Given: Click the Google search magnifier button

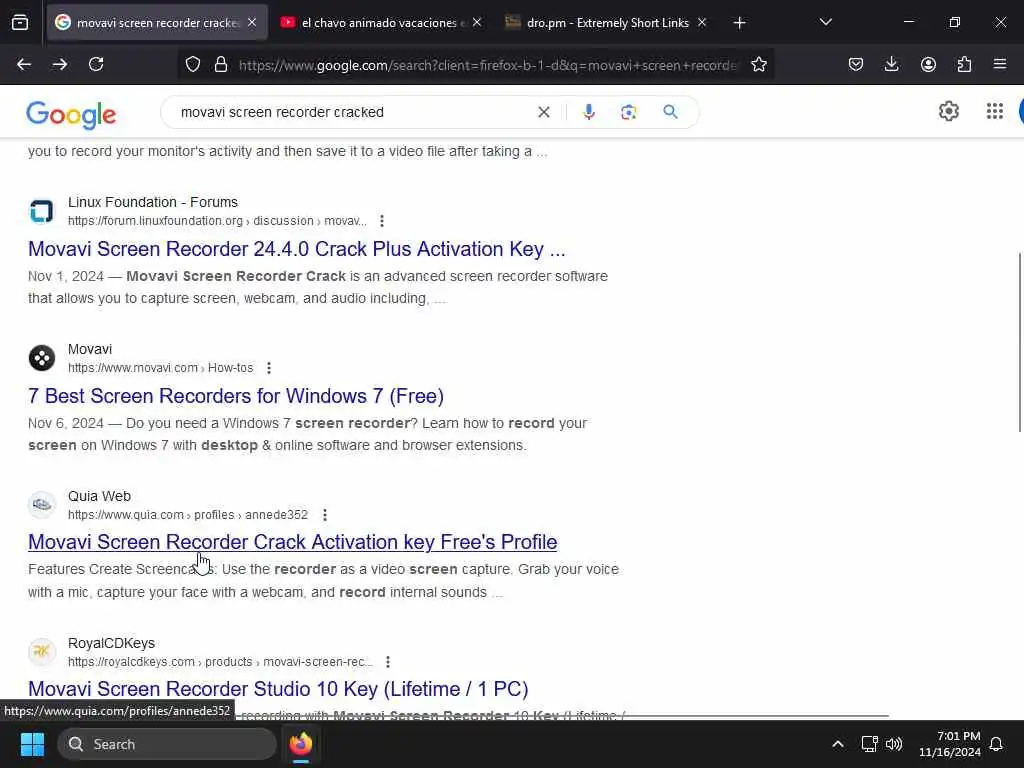Looking at the screenshot, I should [670, 112].
